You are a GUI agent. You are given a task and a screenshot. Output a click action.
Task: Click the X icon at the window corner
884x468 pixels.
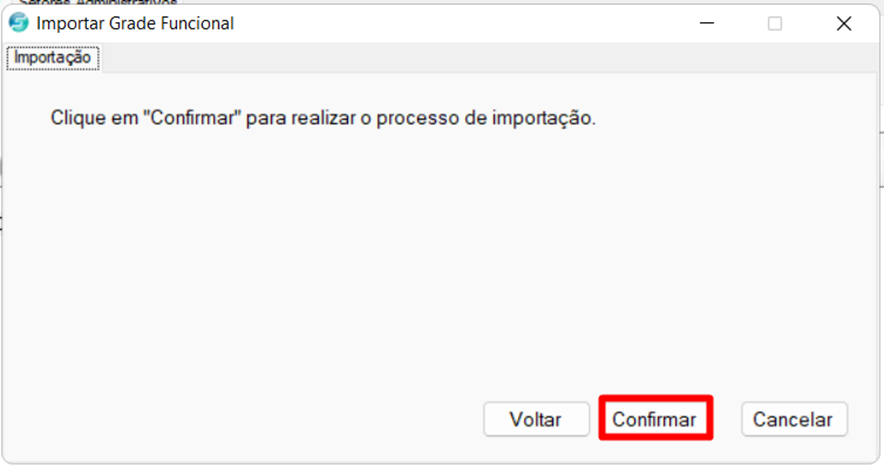pos(844,23)
